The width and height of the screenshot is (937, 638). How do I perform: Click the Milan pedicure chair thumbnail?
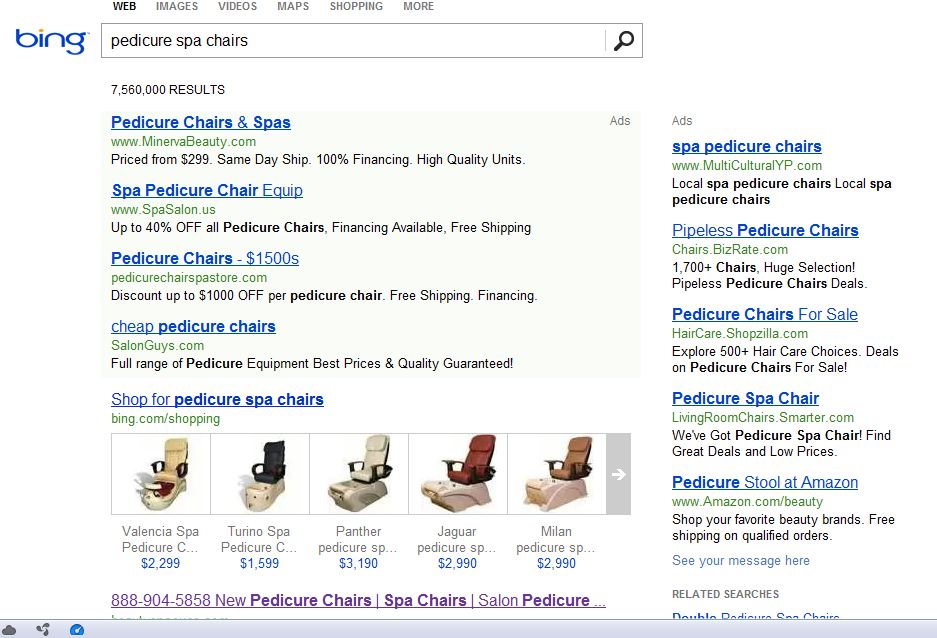[x=557, y=474]
